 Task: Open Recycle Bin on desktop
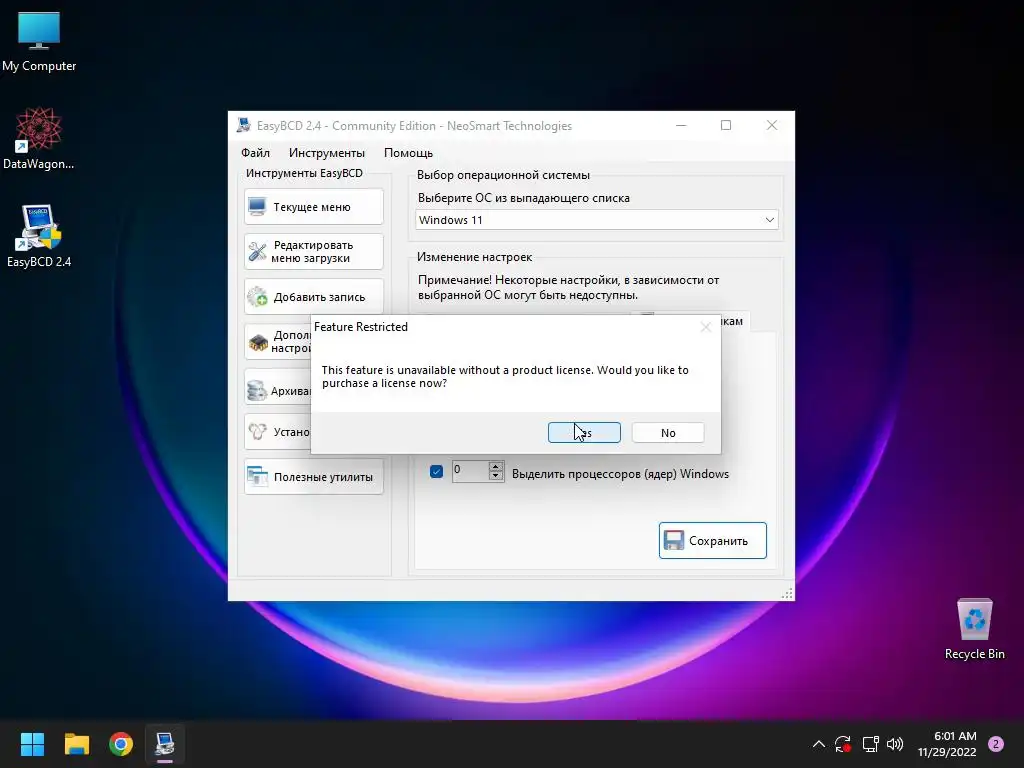[974, 630]
